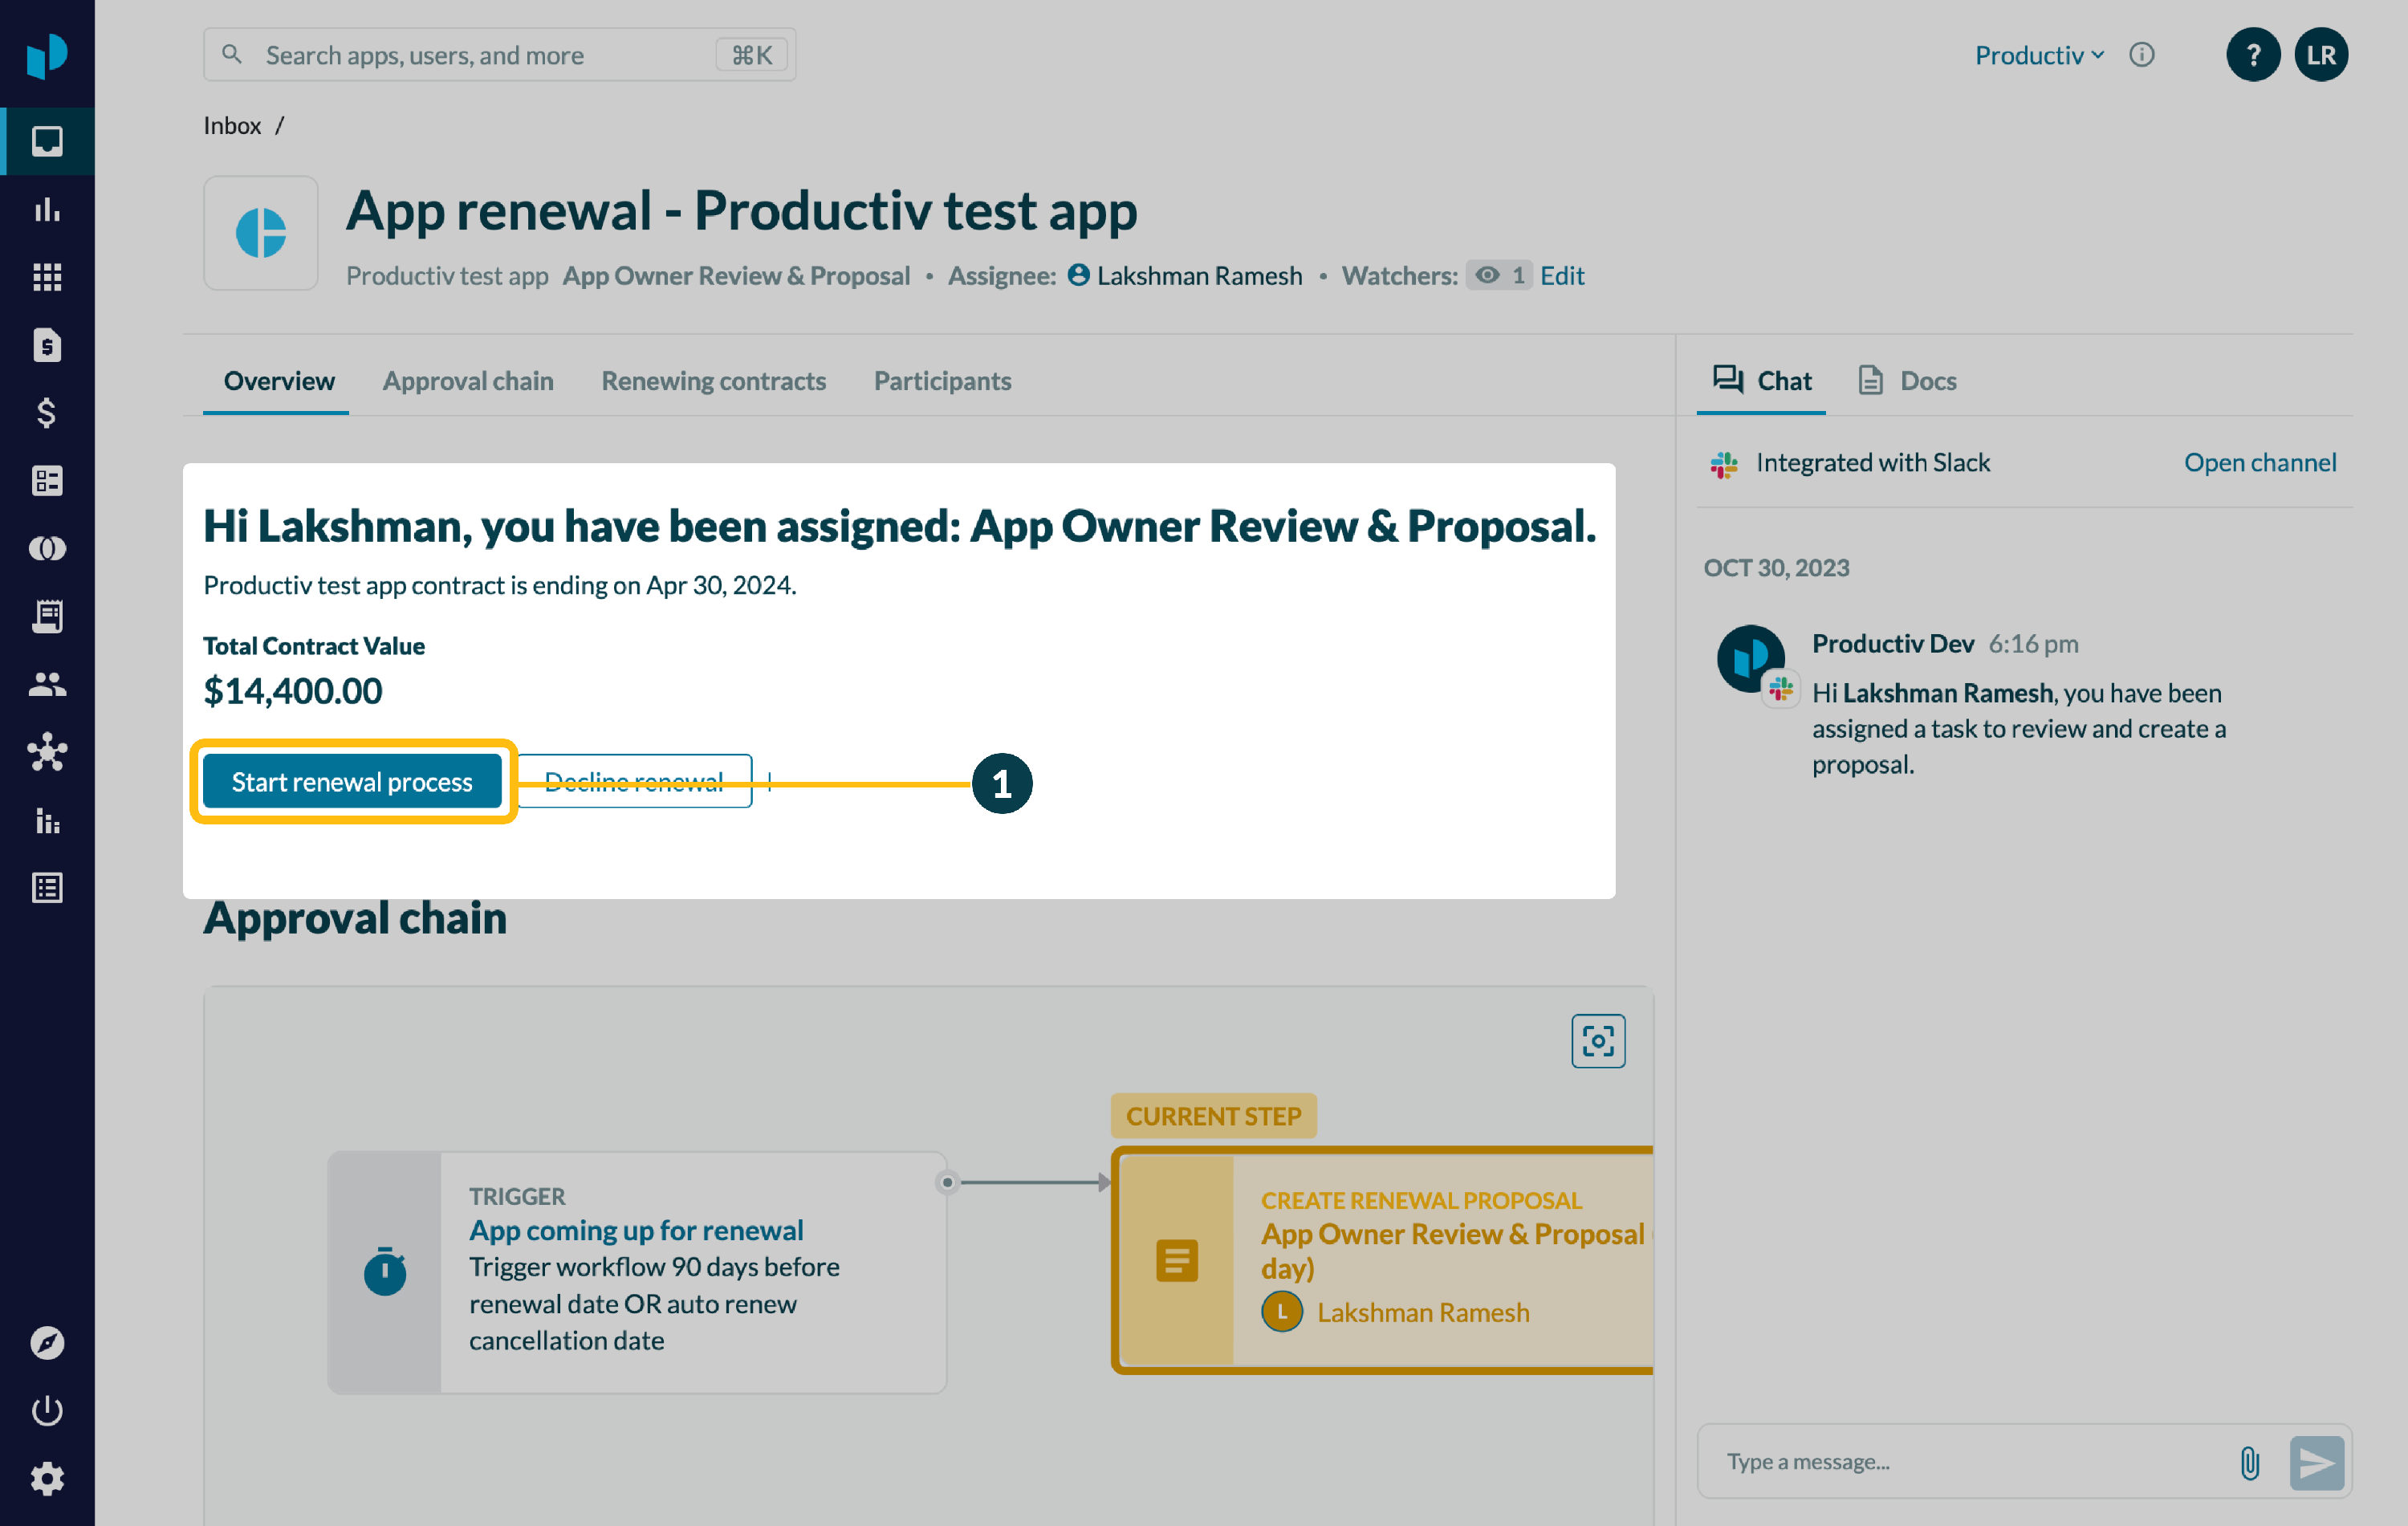This screenshot has height=1526, width=2408.
Task: Click the settings gear in sidebar
Action: (47, 1478)
